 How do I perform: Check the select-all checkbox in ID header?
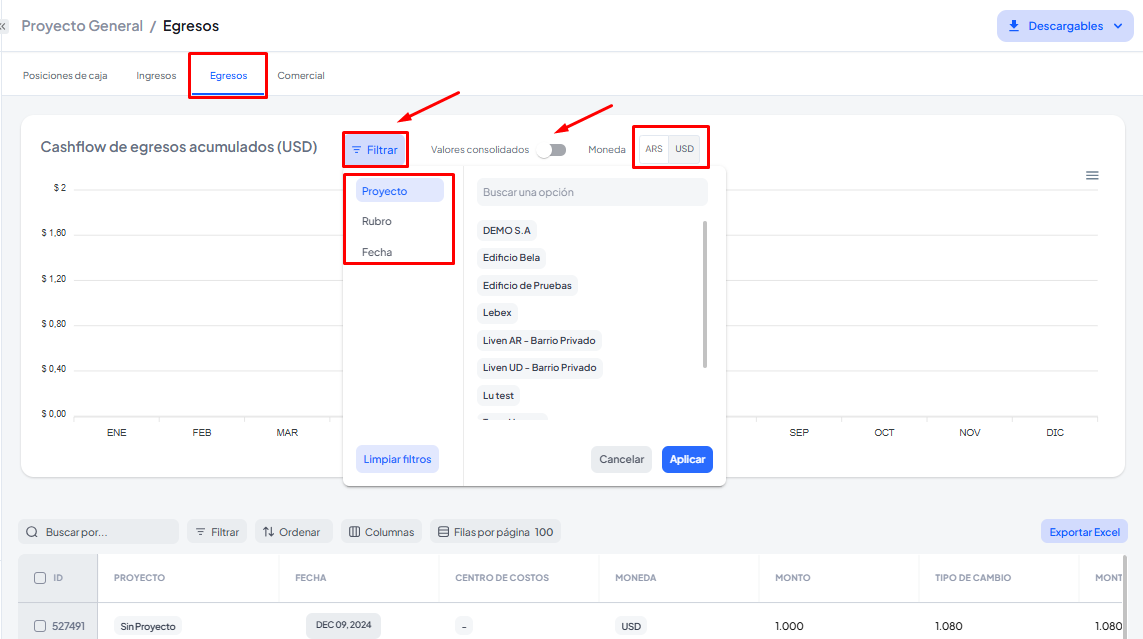tap(40, 578)
